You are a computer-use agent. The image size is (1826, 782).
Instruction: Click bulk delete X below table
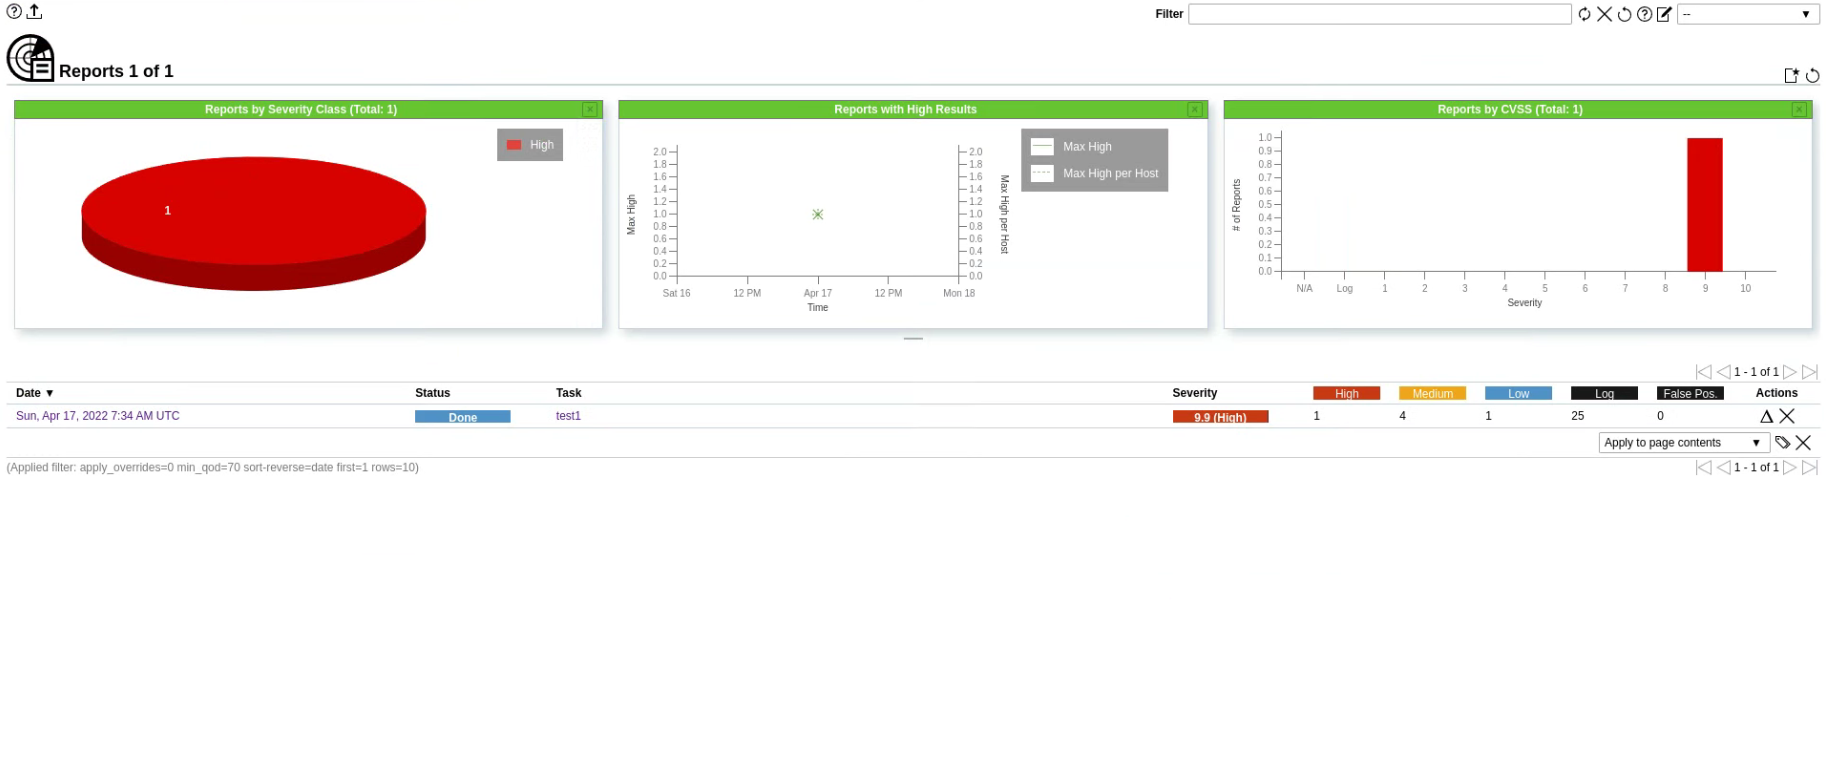click(x=1803, y=442)
